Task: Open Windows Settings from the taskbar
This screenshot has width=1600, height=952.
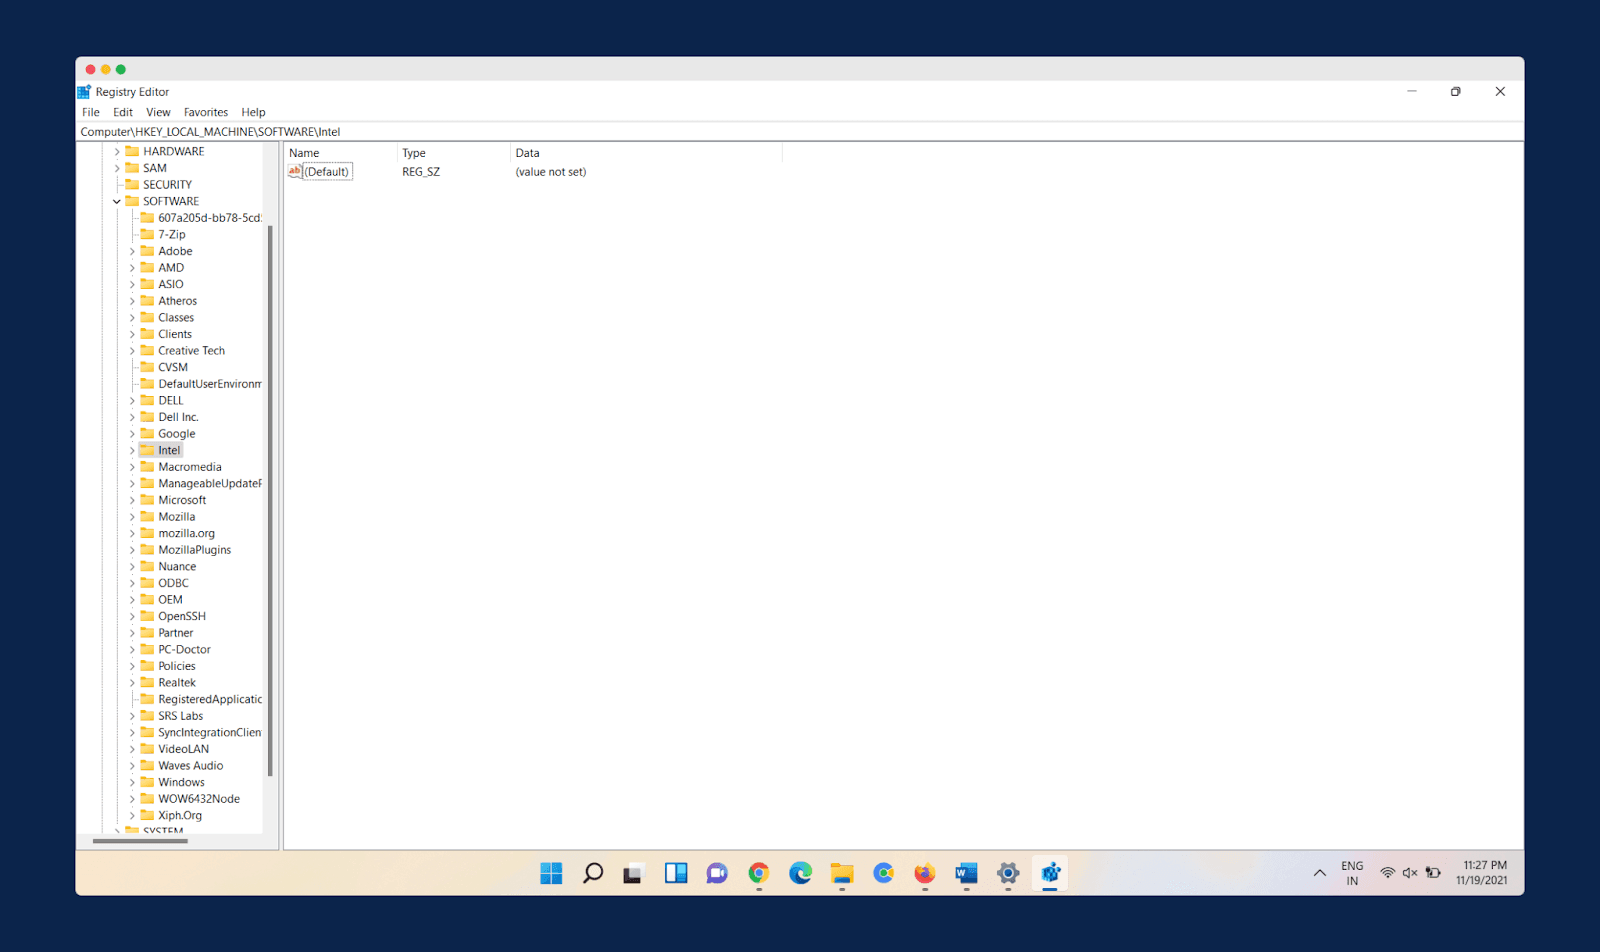Action: [1007, 873]
